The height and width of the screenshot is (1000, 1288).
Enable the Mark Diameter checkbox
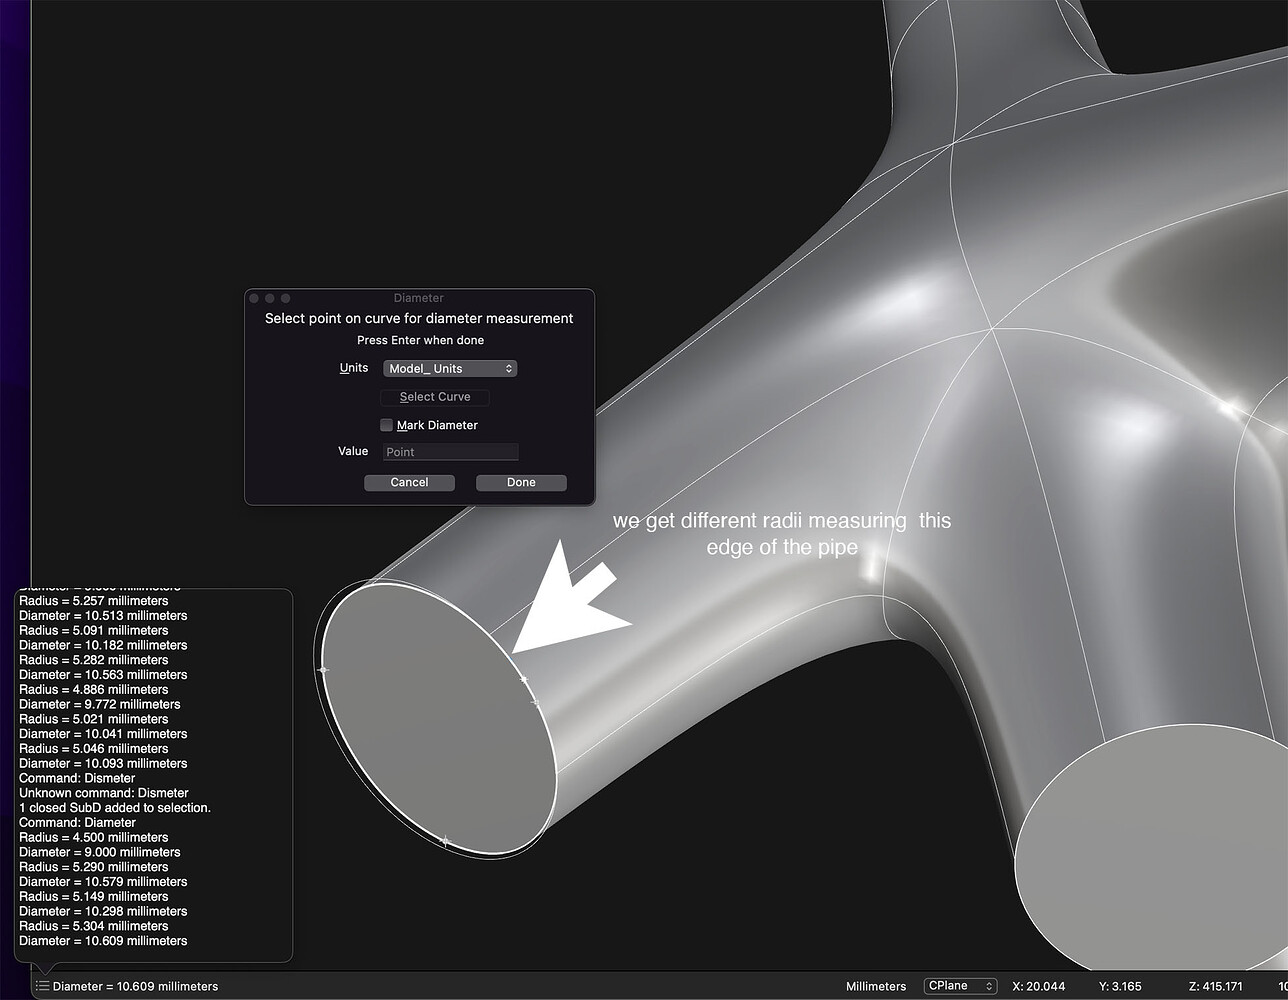click(386, 425)
